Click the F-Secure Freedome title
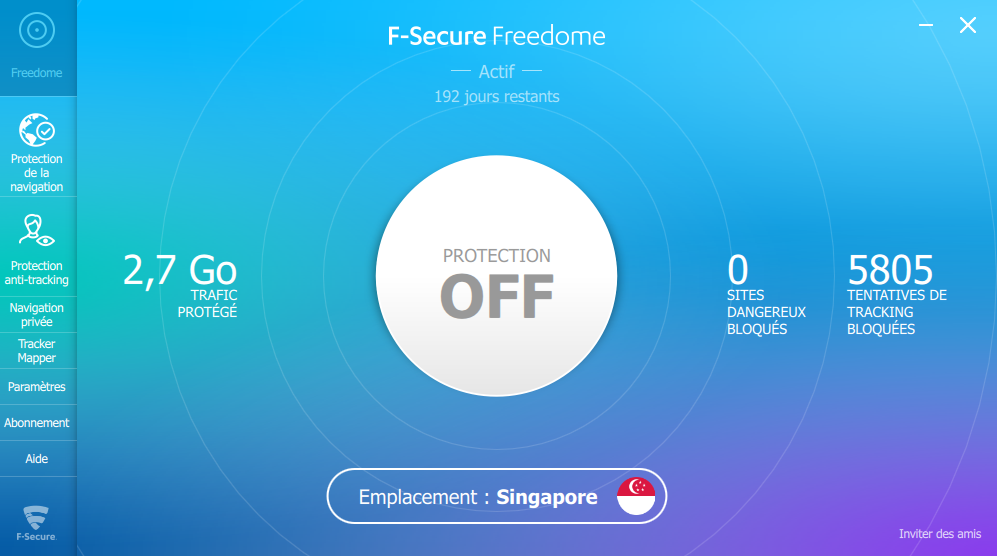The width and height of the screenshot is (997, 556). point(497,36)
